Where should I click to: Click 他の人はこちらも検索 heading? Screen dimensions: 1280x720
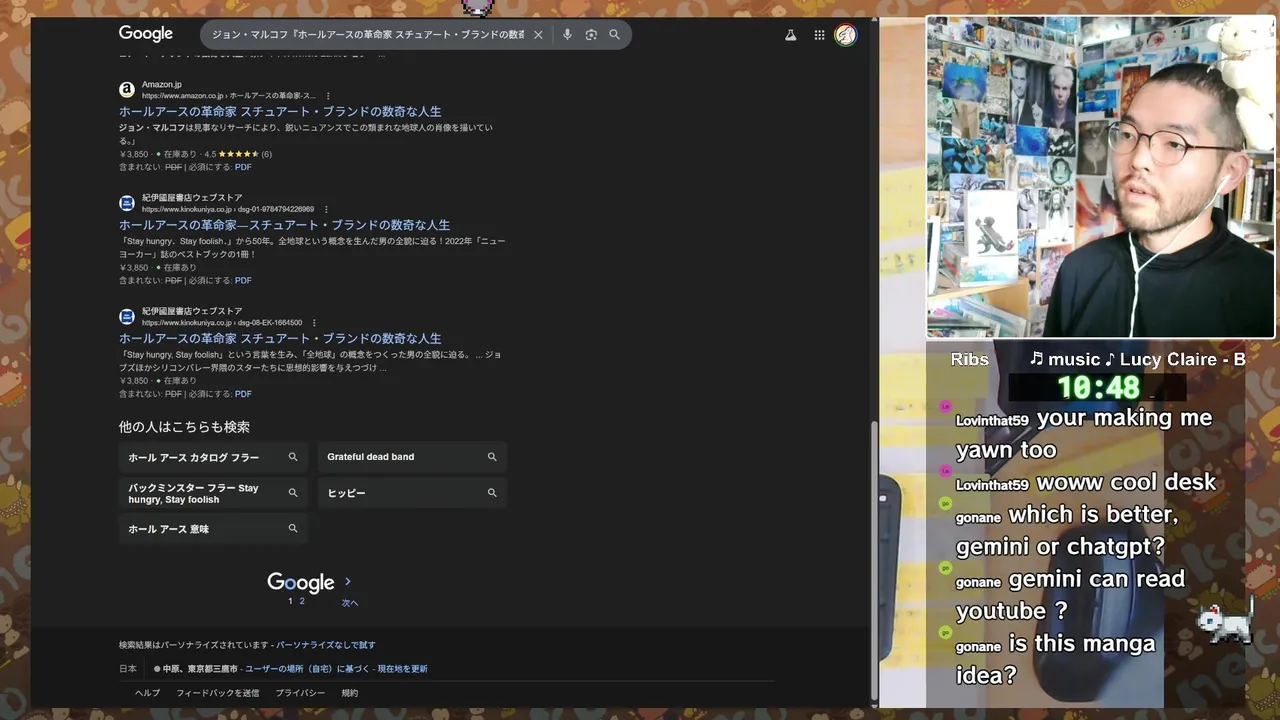184,427
